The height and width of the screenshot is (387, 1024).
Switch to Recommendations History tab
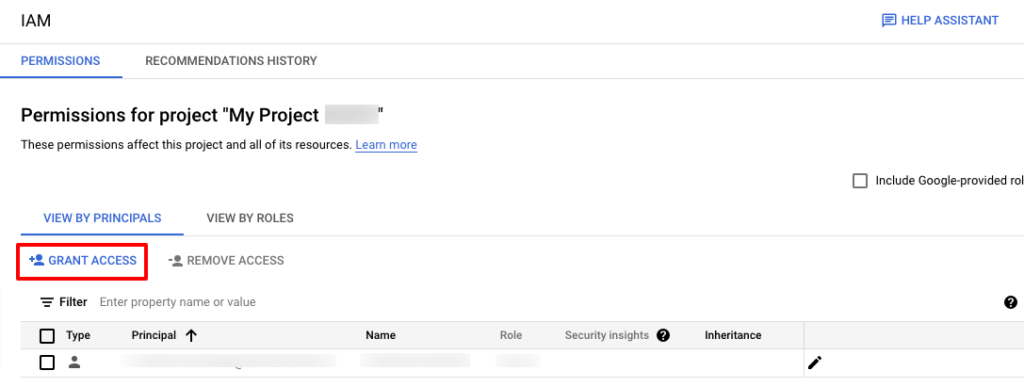tap(231, 61)
